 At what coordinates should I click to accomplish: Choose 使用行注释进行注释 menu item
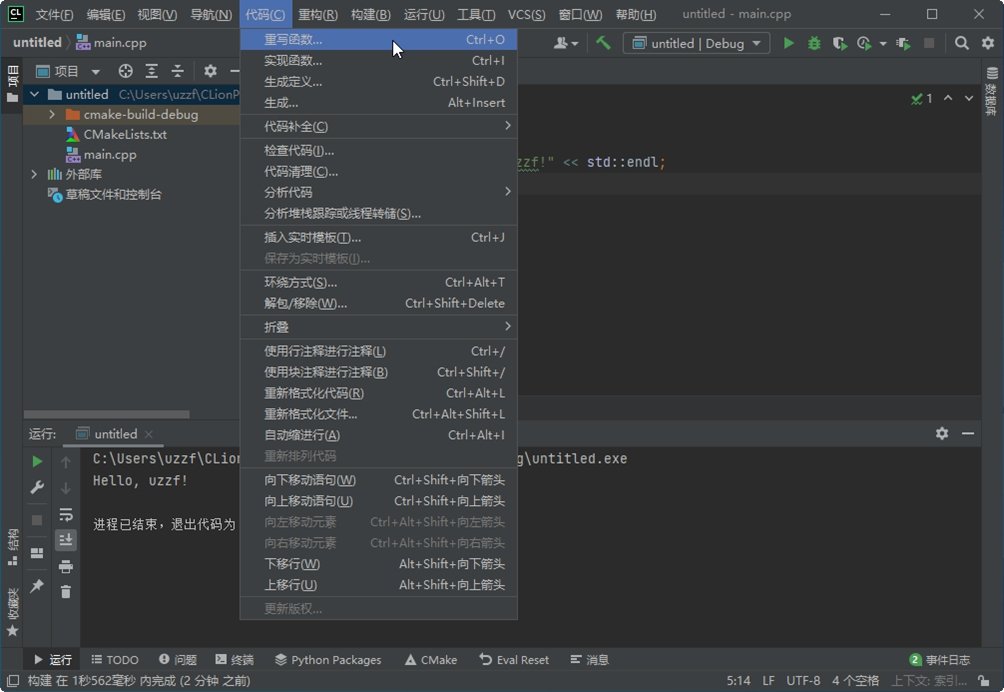[378, 351]
